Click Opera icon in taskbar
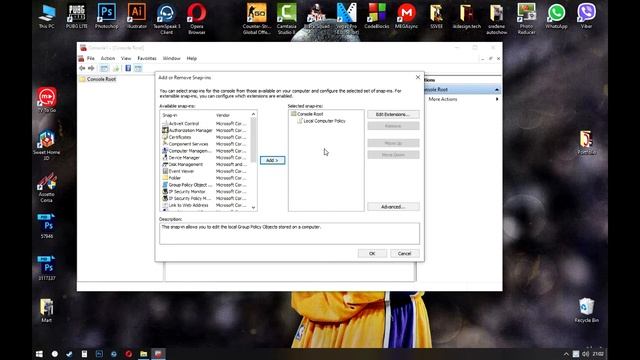Viewport: 640px width, 360px height. [129, 354]
